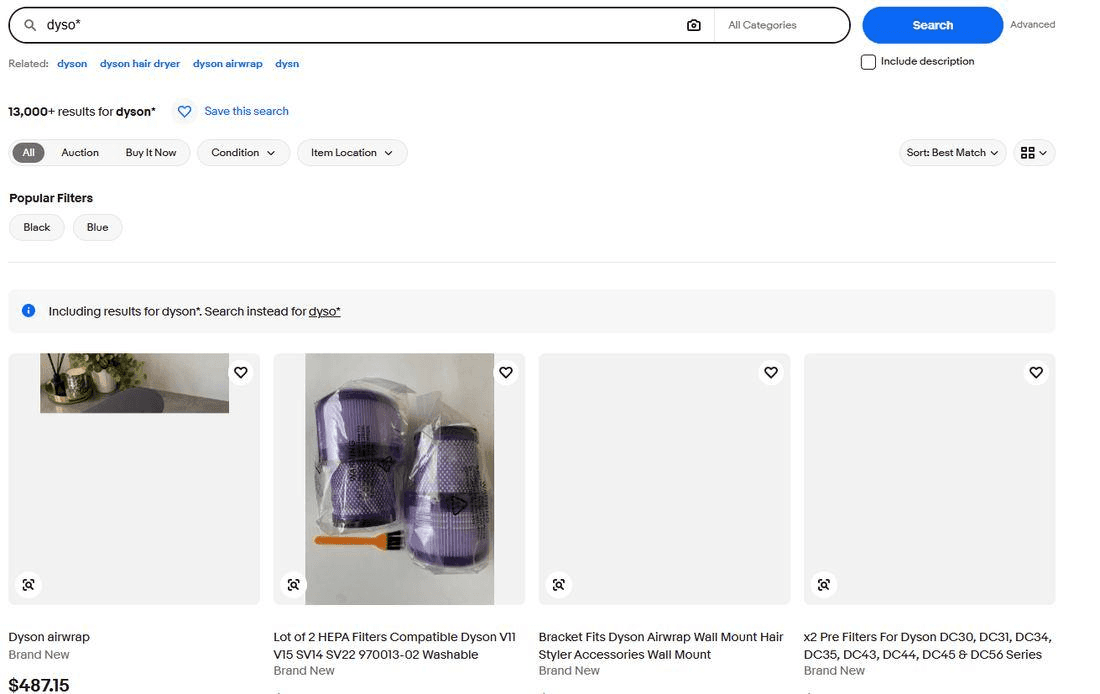Open the gallery view layout switcher
The height and width of the screenshot is (694, 1100).
tap(1034, 153)
